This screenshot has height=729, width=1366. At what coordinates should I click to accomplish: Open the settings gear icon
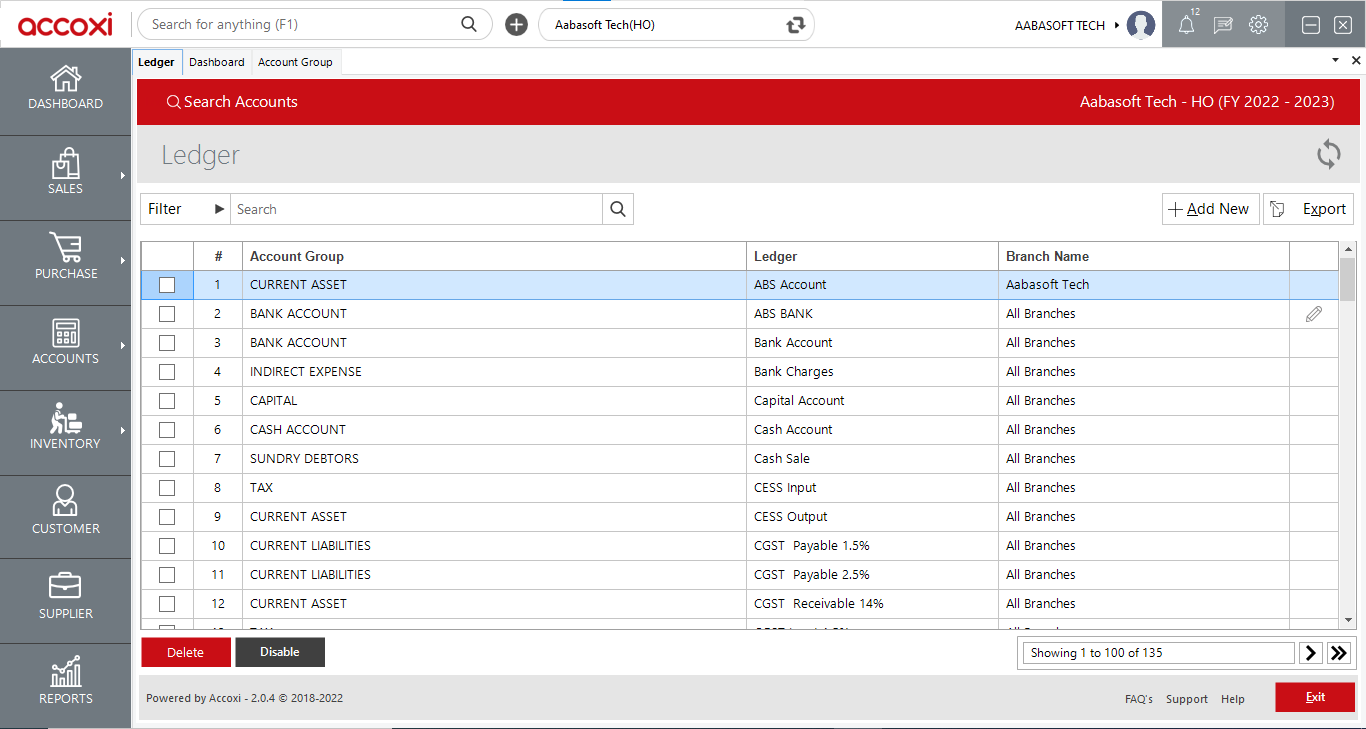pyautogui.click(x=1259, y=25)
